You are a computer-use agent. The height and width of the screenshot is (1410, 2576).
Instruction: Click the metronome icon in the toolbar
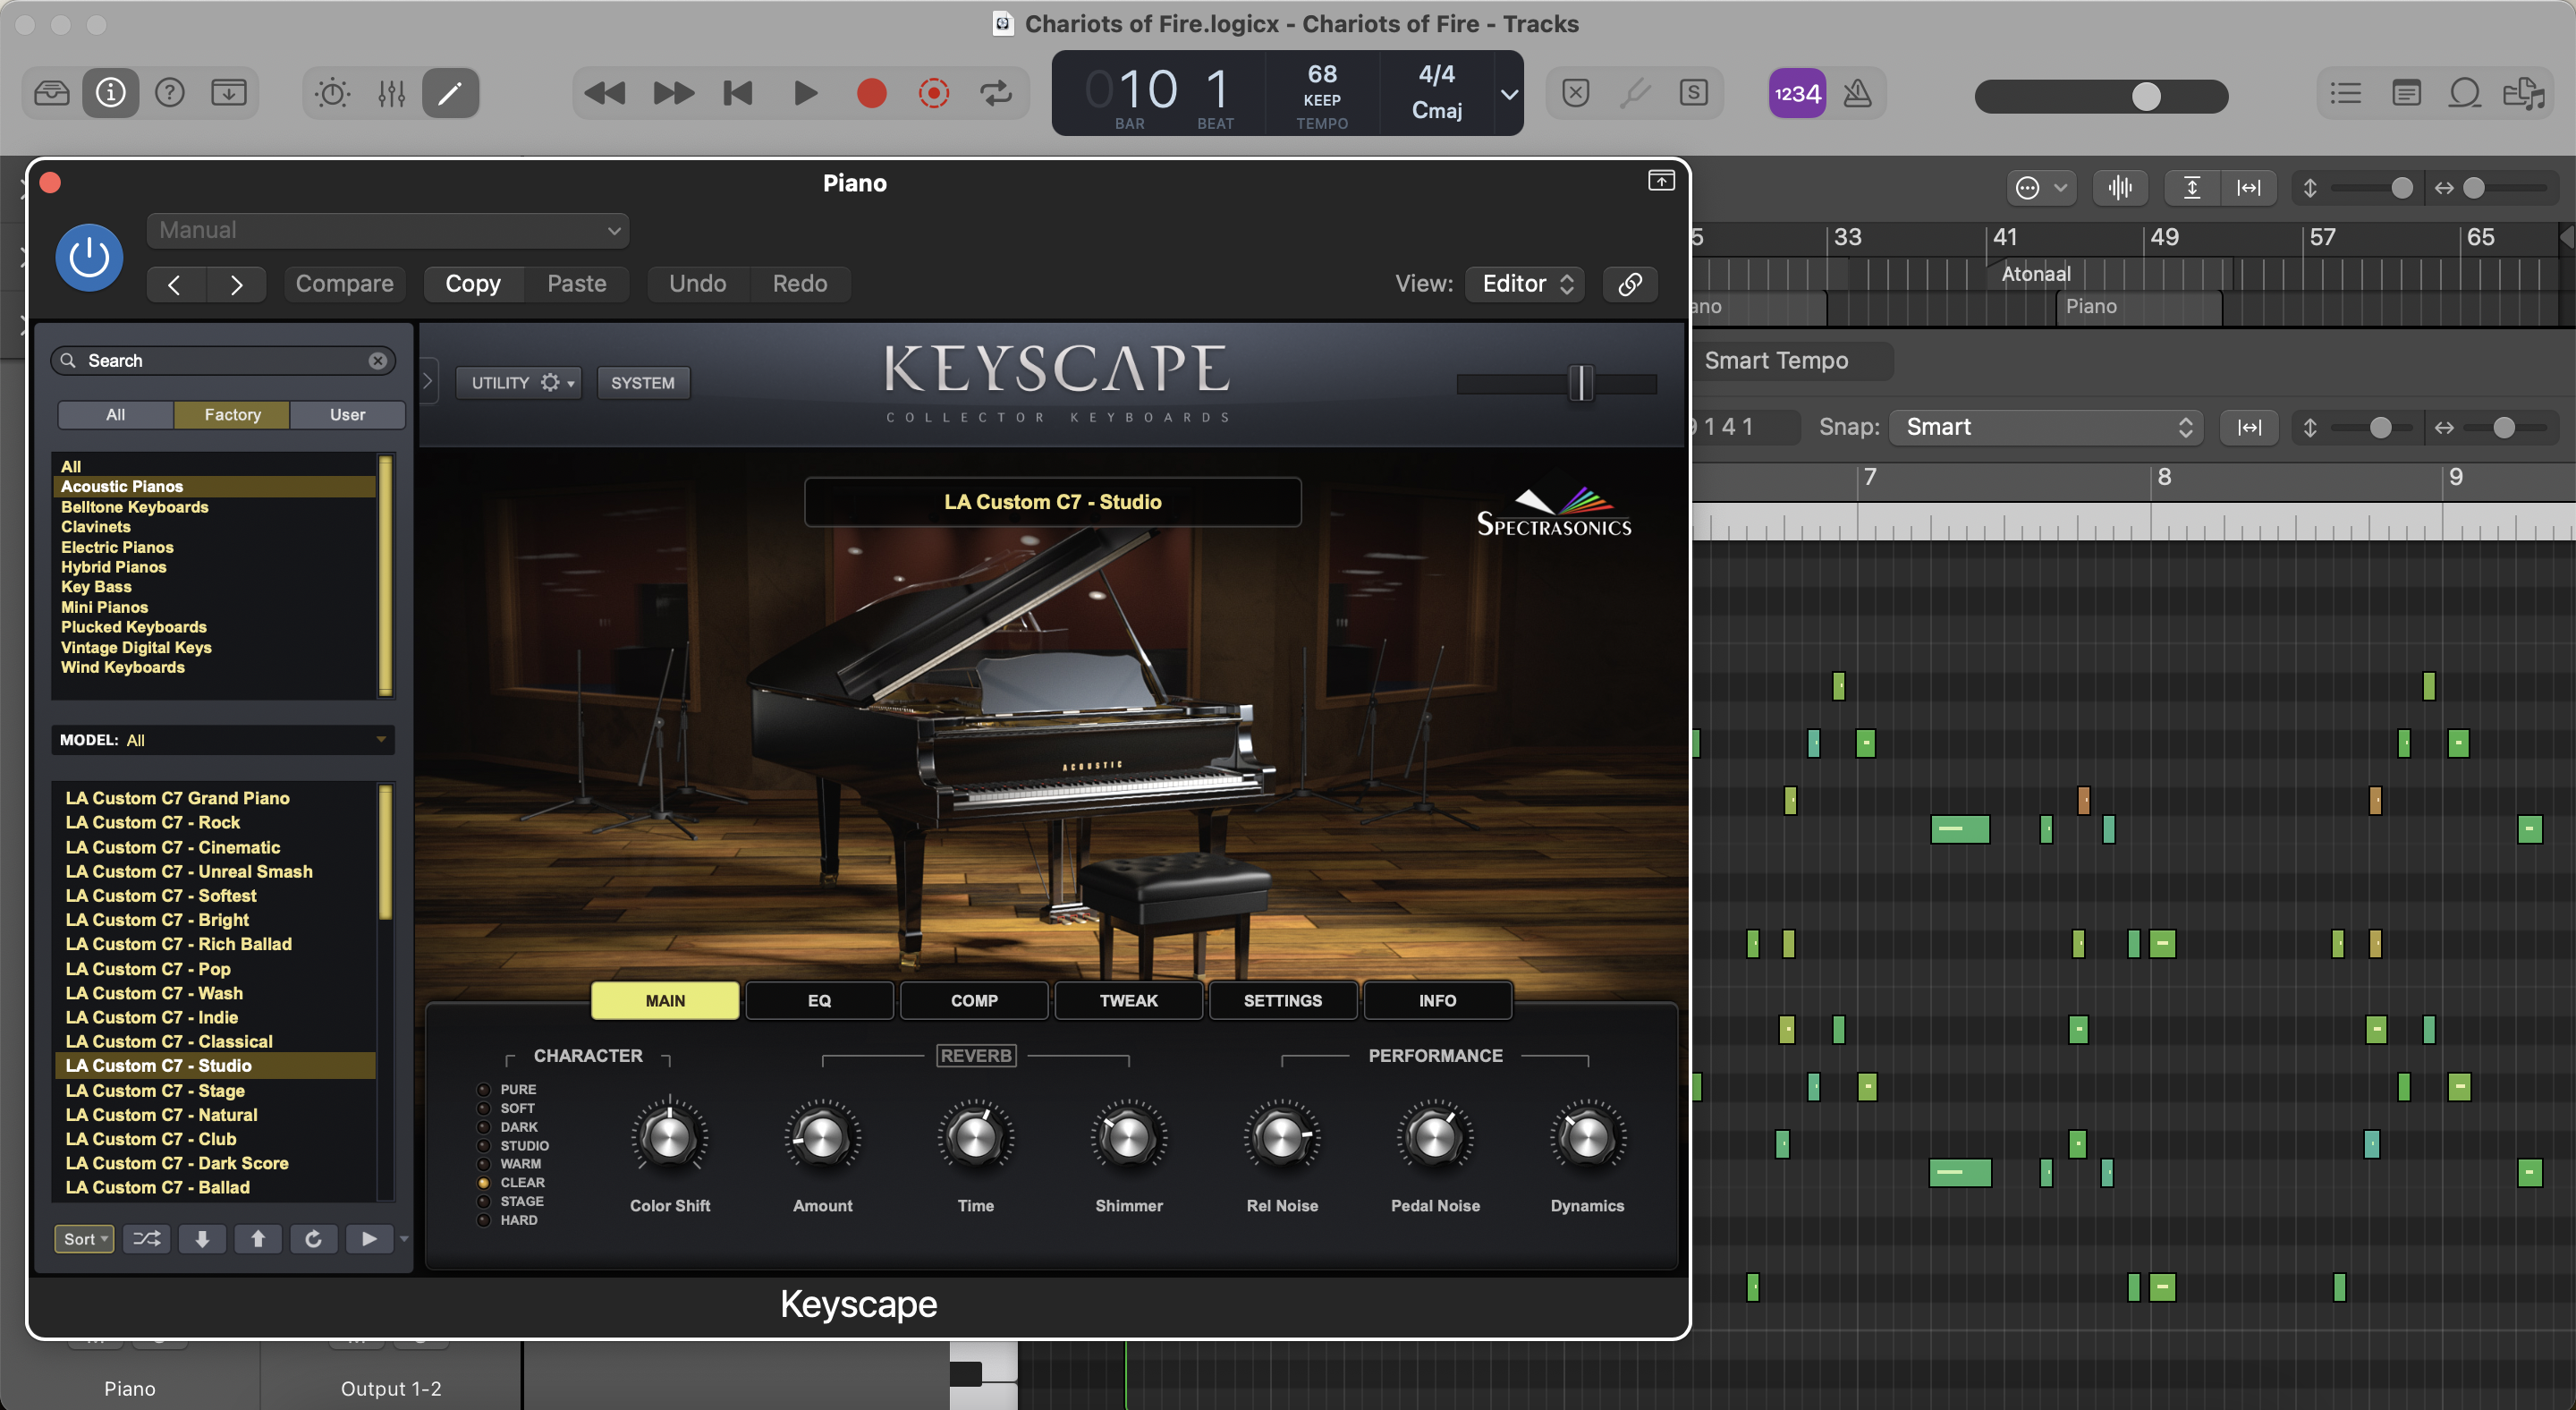click(x=1857, y=93)
